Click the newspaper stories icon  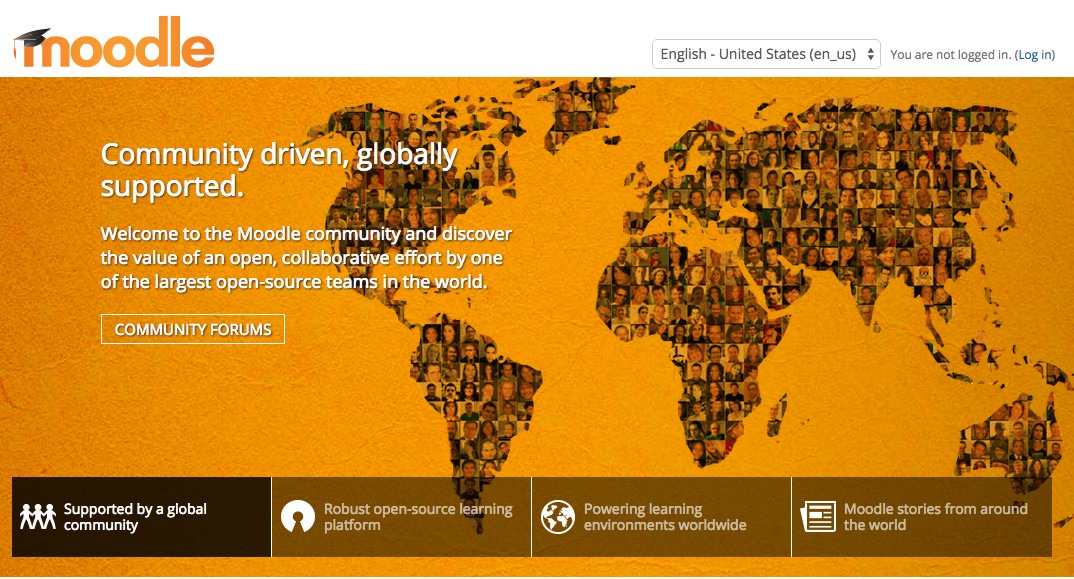818,517
